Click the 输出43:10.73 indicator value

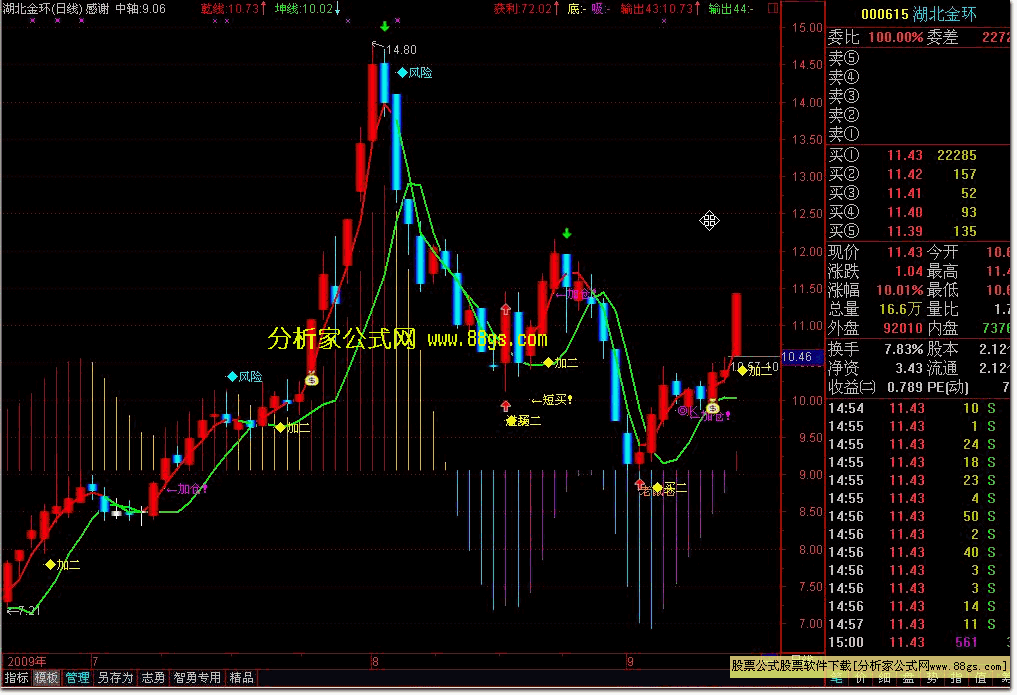pyautogui.click(x=660, y=8)
